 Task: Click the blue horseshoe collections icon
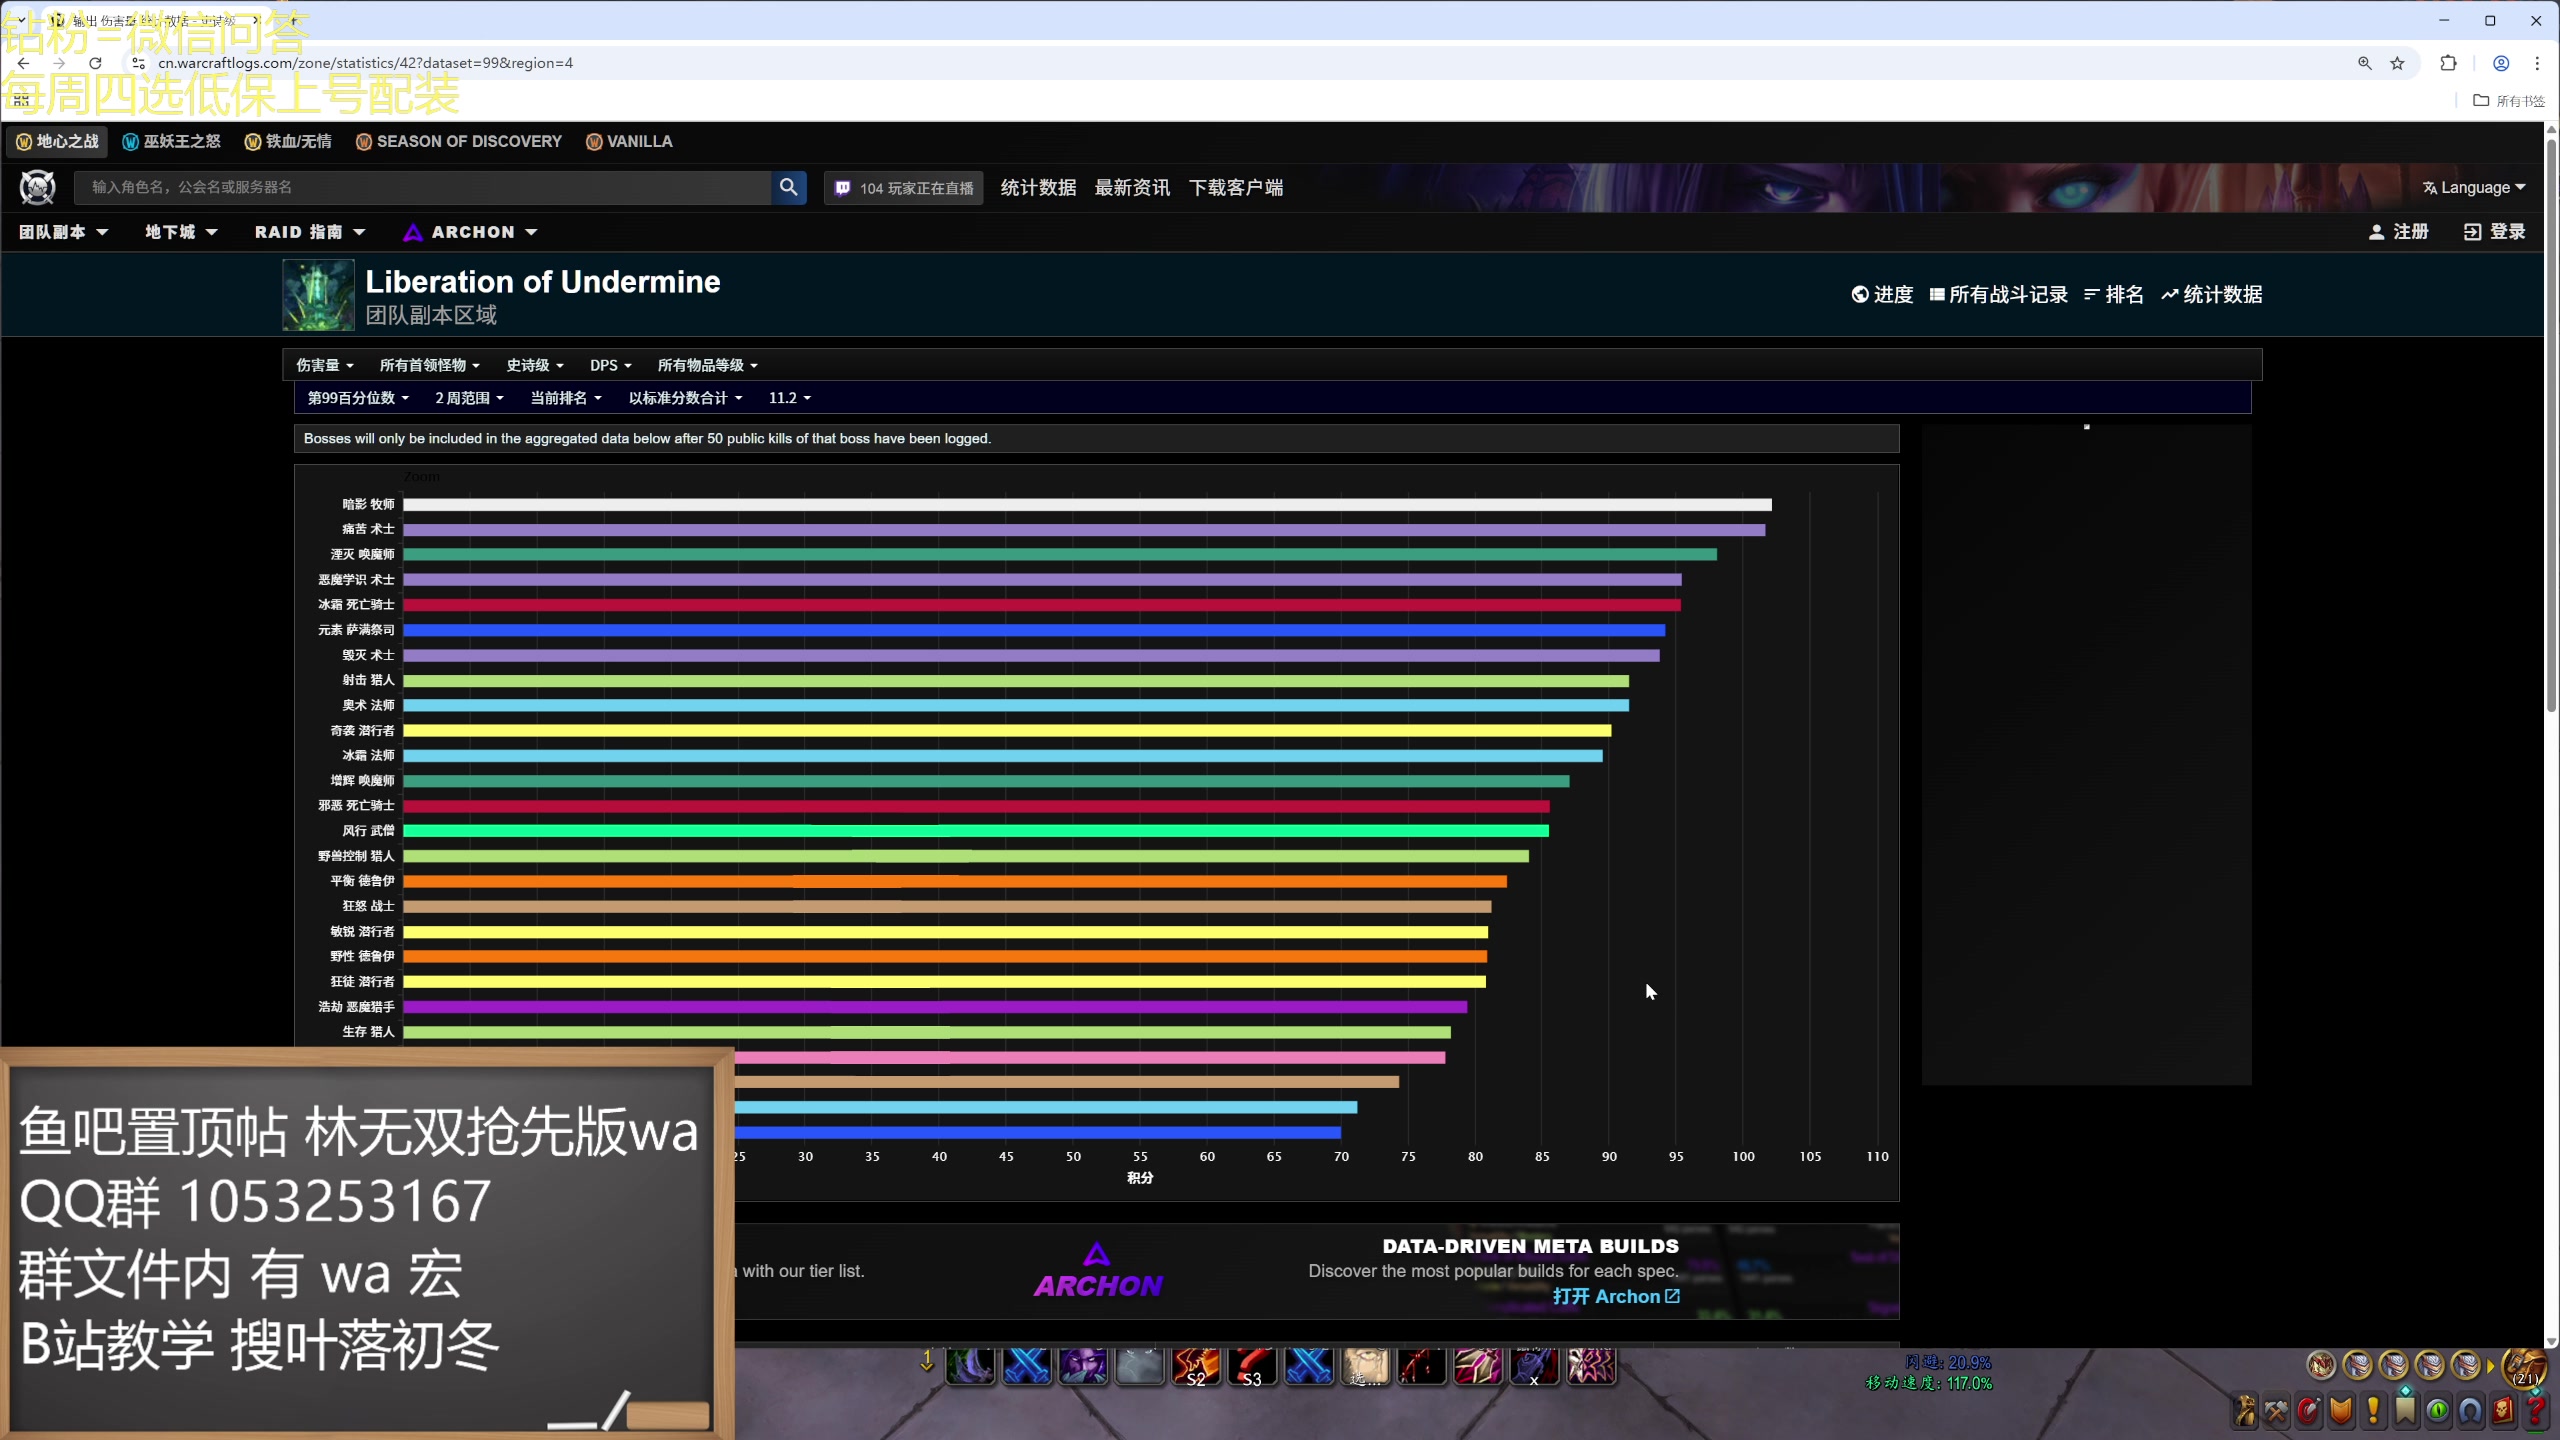[x=2470, y=1411]
